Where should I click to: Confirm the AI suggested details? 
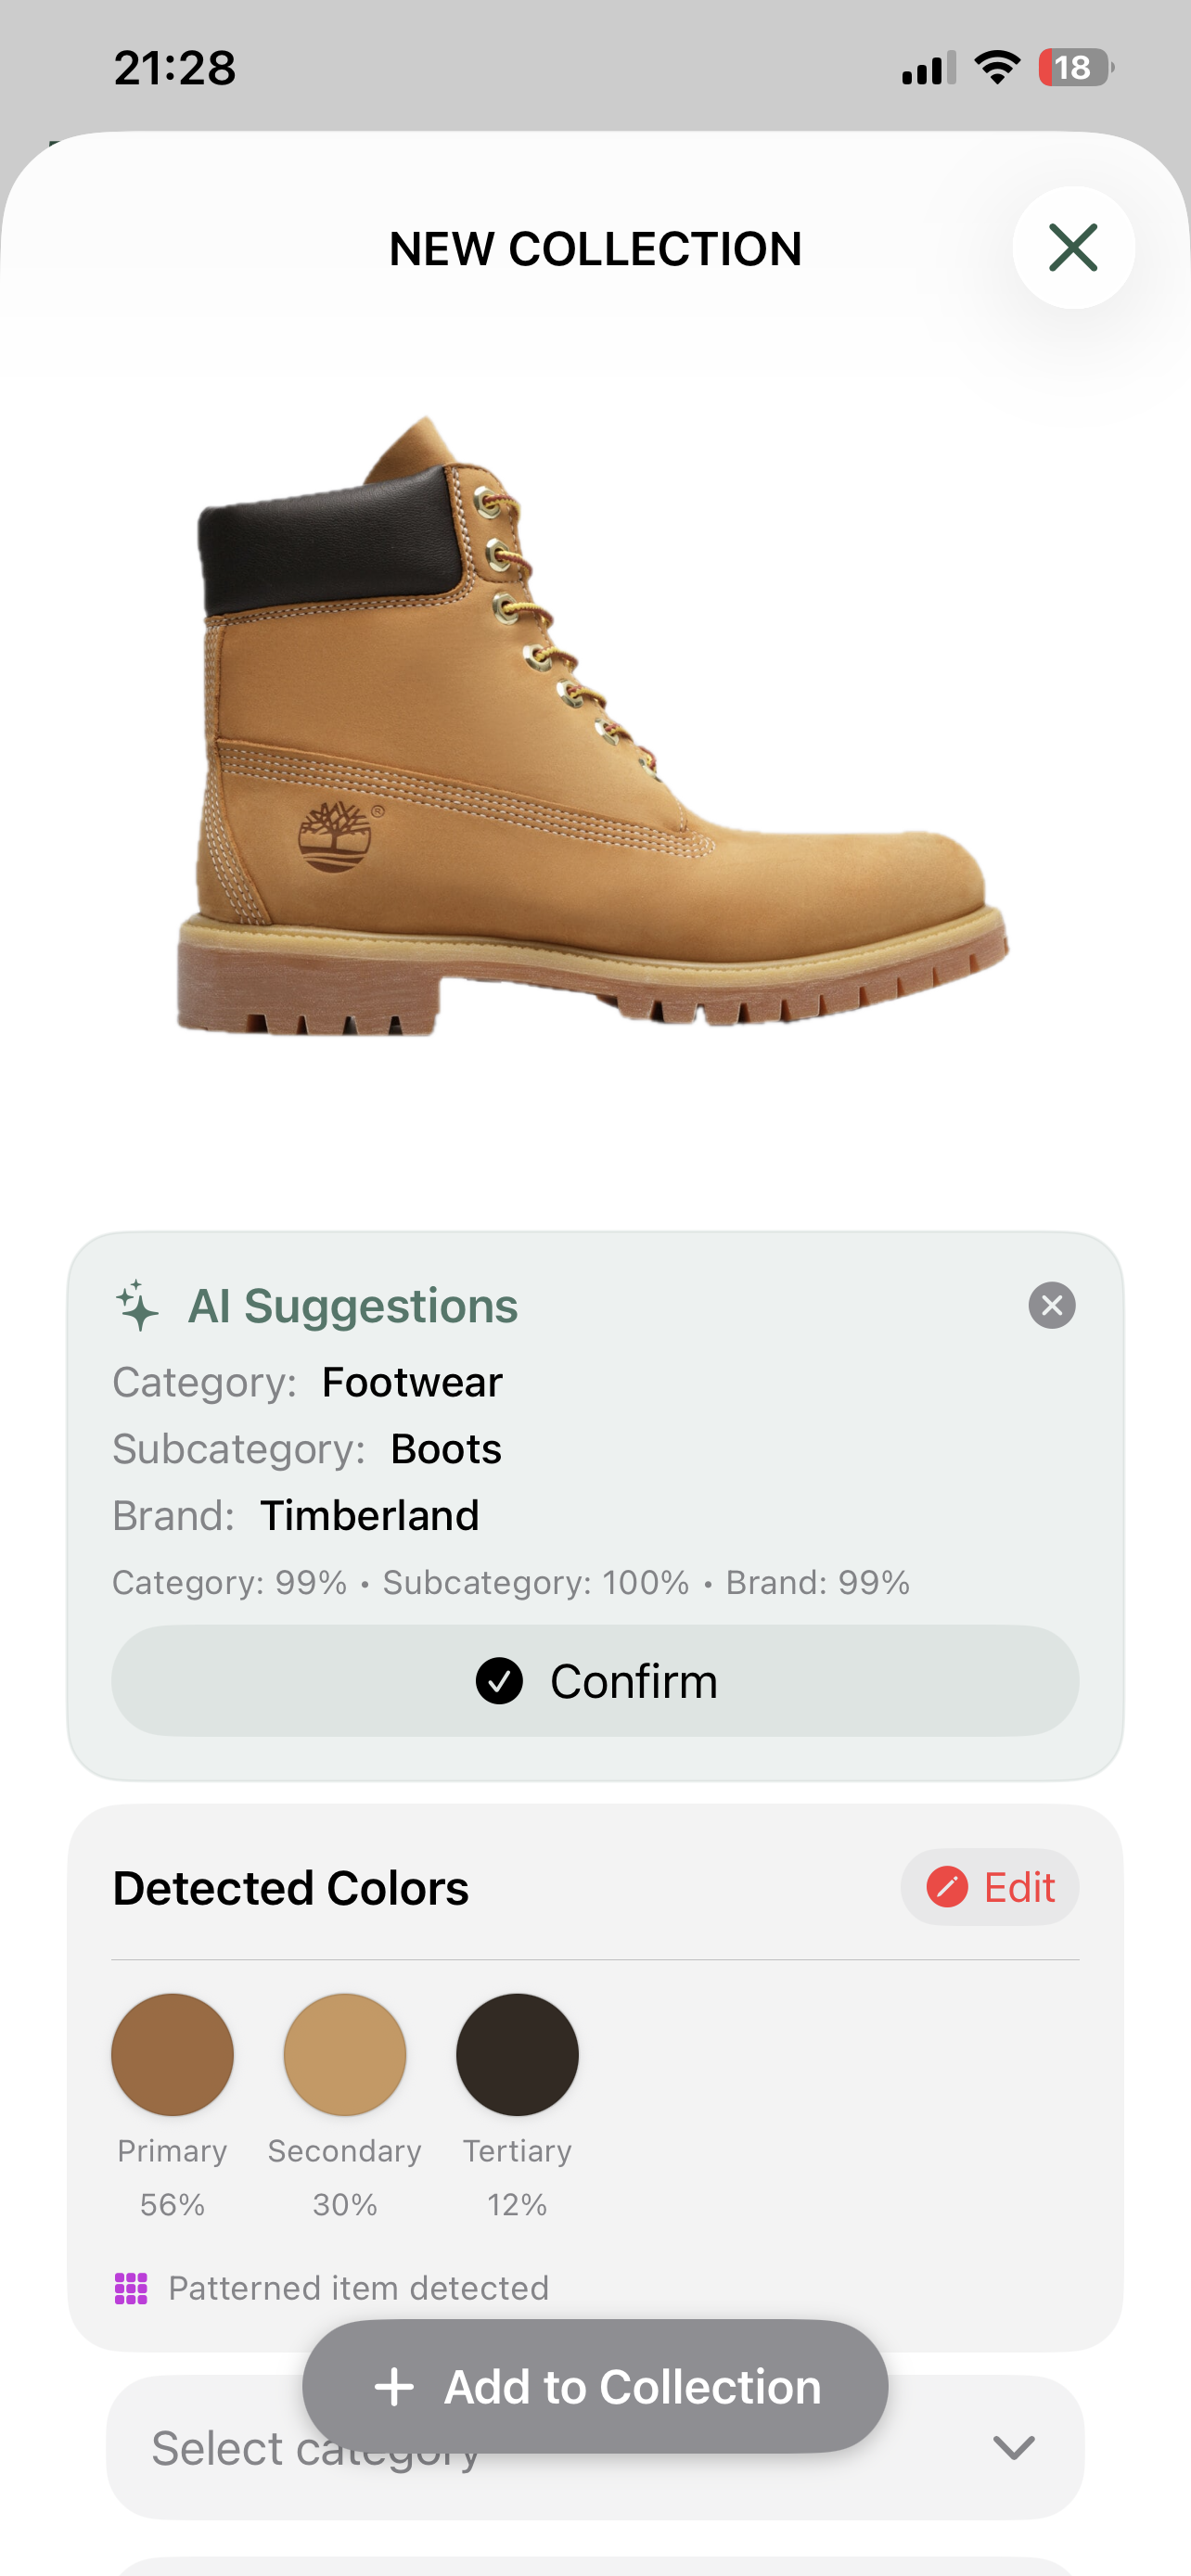(x=594, y=1680)
